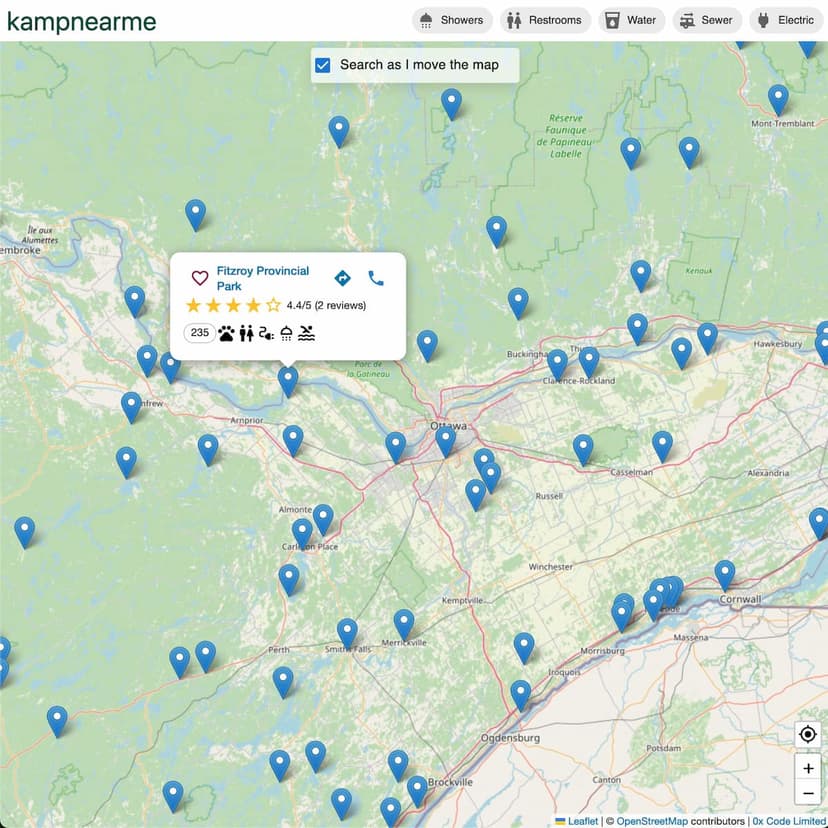Uncheck 'Search as I move the map'
This screenshot has height=828, width=828.
tap(323, 65)
